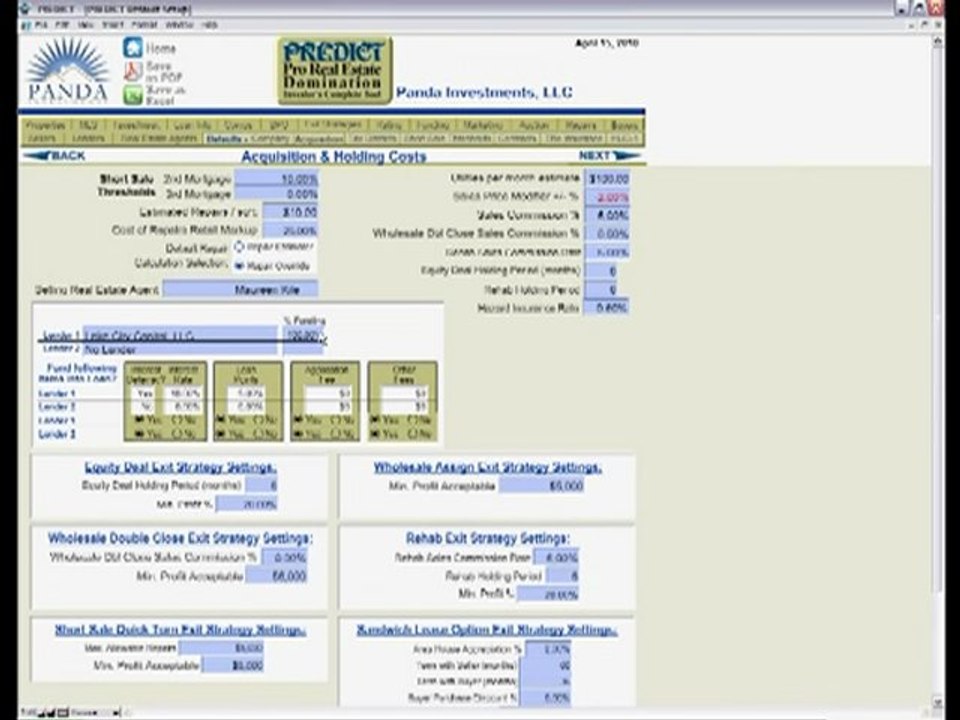
Task: Click the NEXT arrow
Action: pos(609,156)
